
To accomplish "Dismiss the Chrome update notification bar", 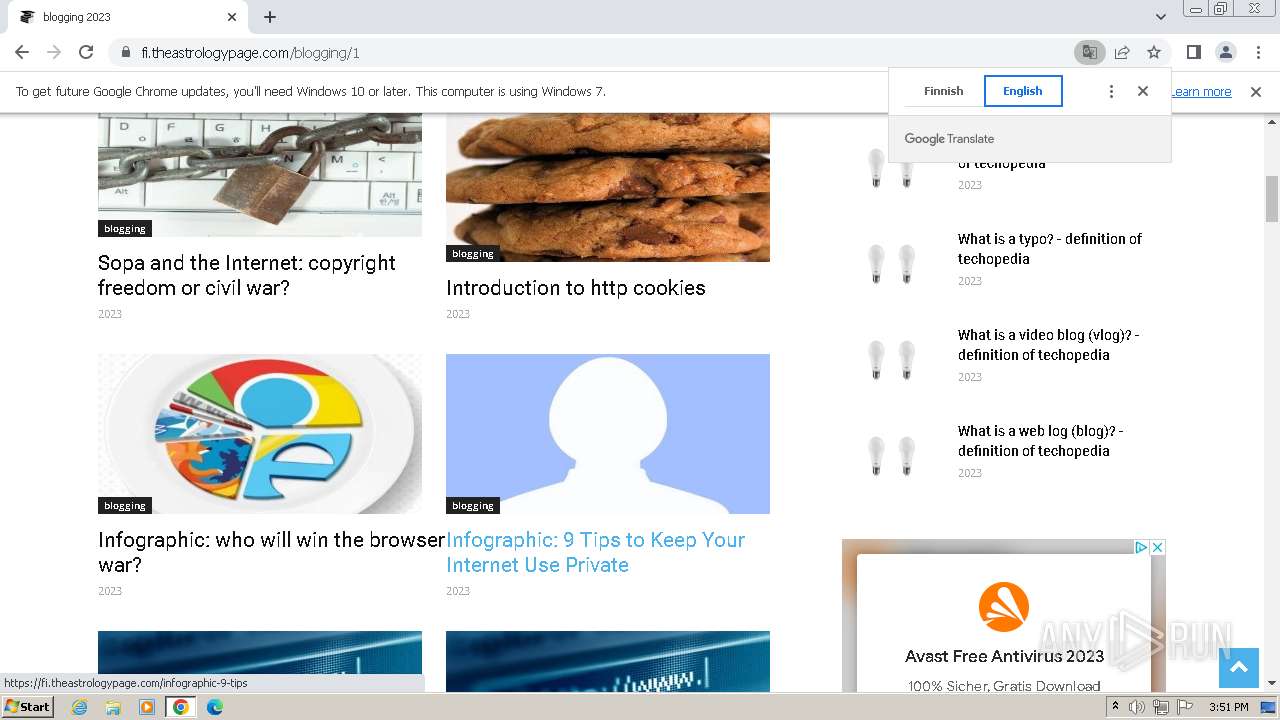I will 1256,91.
